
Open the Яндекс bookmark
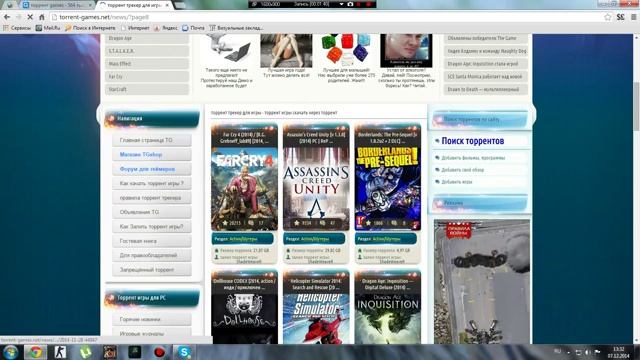166,28
